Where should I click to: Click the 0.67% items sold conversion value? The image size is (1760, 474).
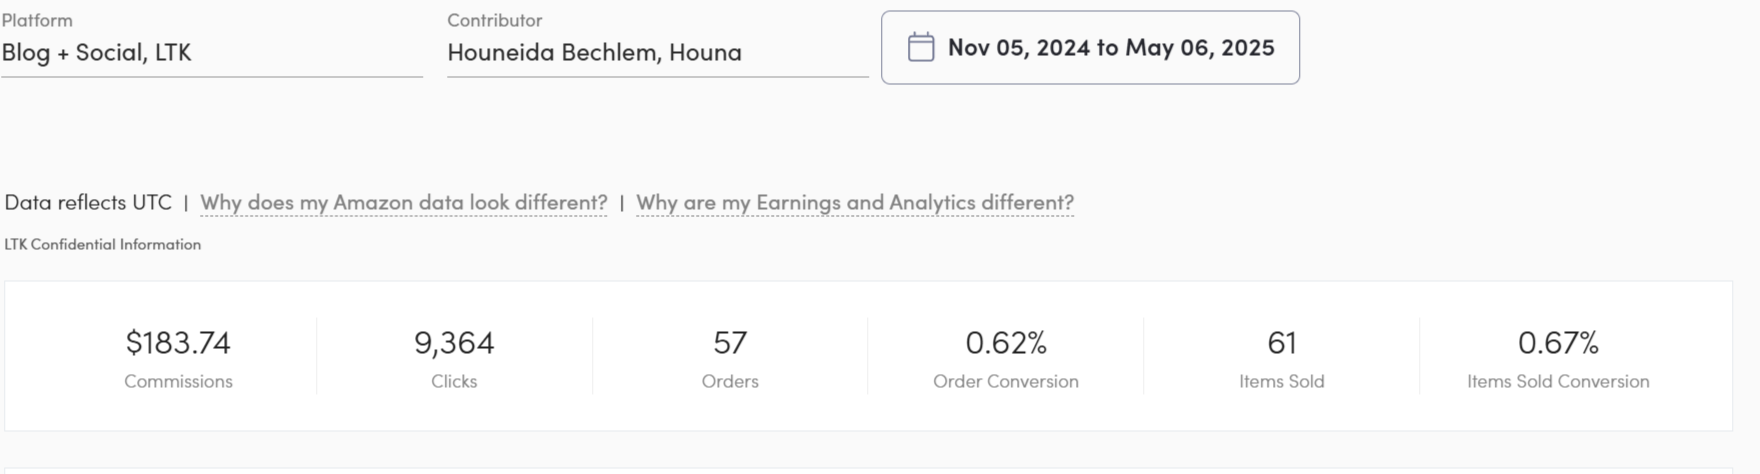point(1558,343)
